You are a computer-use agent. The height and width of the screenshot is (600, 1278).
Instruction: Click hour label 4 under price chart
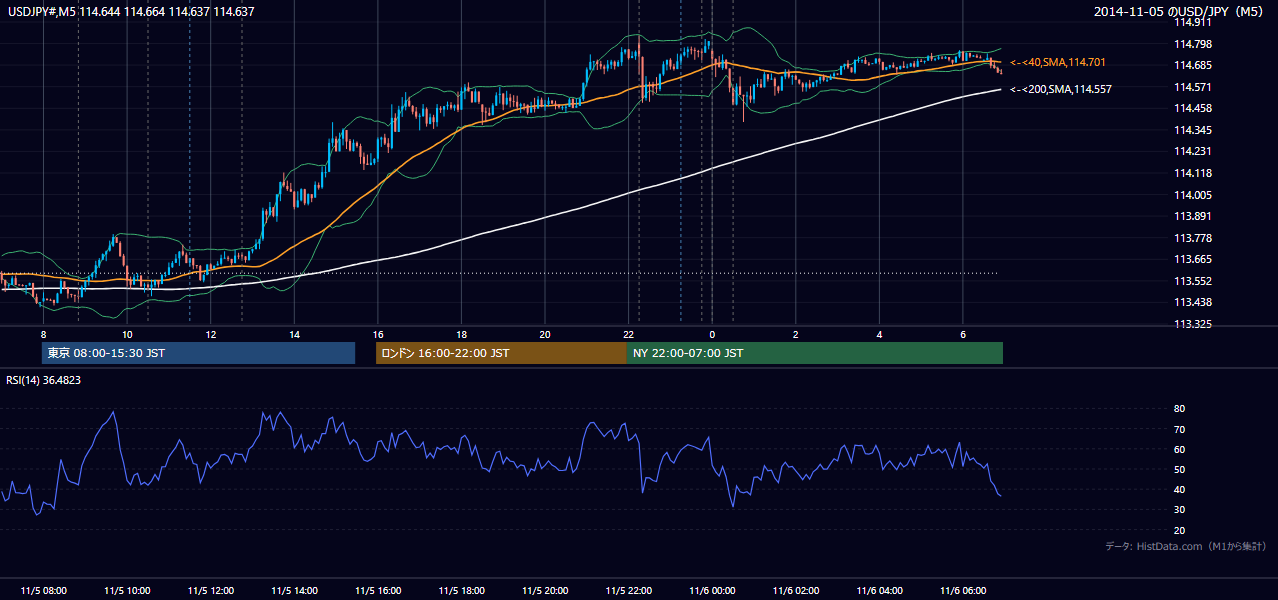pos(879,334)
